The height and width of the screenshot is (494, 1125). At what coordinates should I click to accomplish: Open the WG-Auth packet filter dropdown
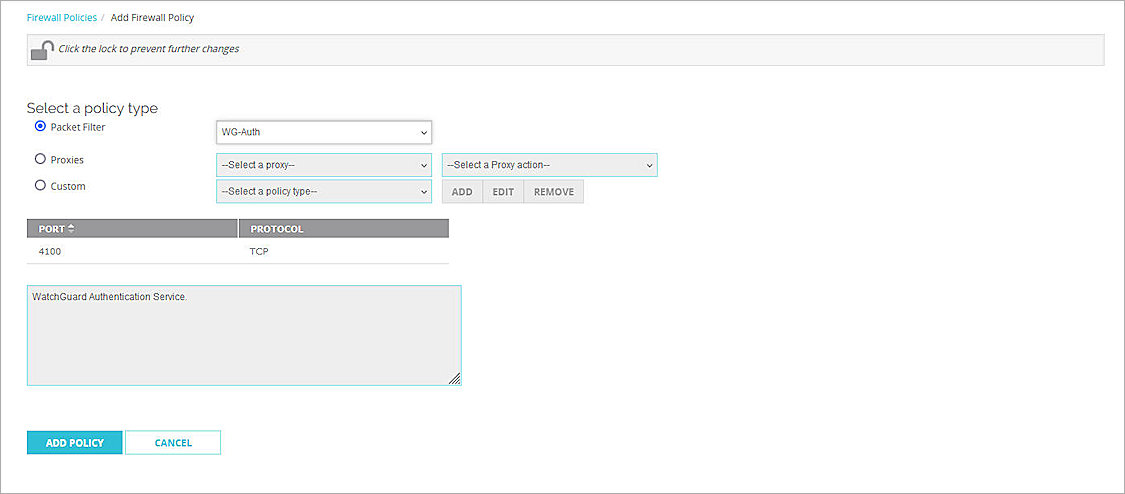point(324,132)
